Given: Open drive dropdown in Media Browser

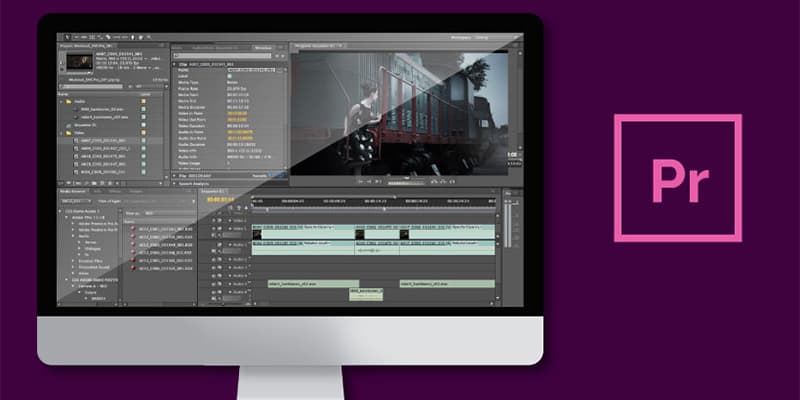Looking at the screenshot, I should pyautogui.click(x=76, y=201).
